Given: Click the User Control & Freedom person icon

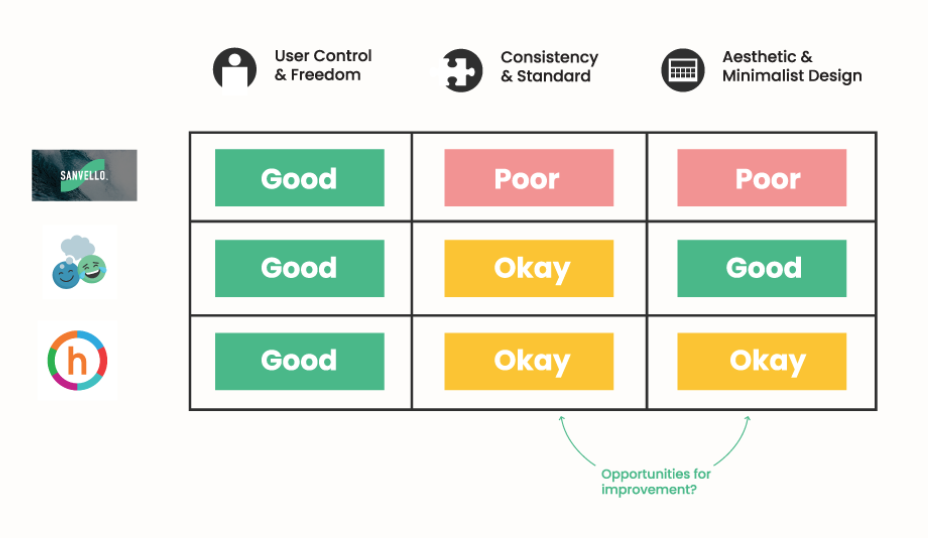Looking at the screenshot, I should click(235, 69).
